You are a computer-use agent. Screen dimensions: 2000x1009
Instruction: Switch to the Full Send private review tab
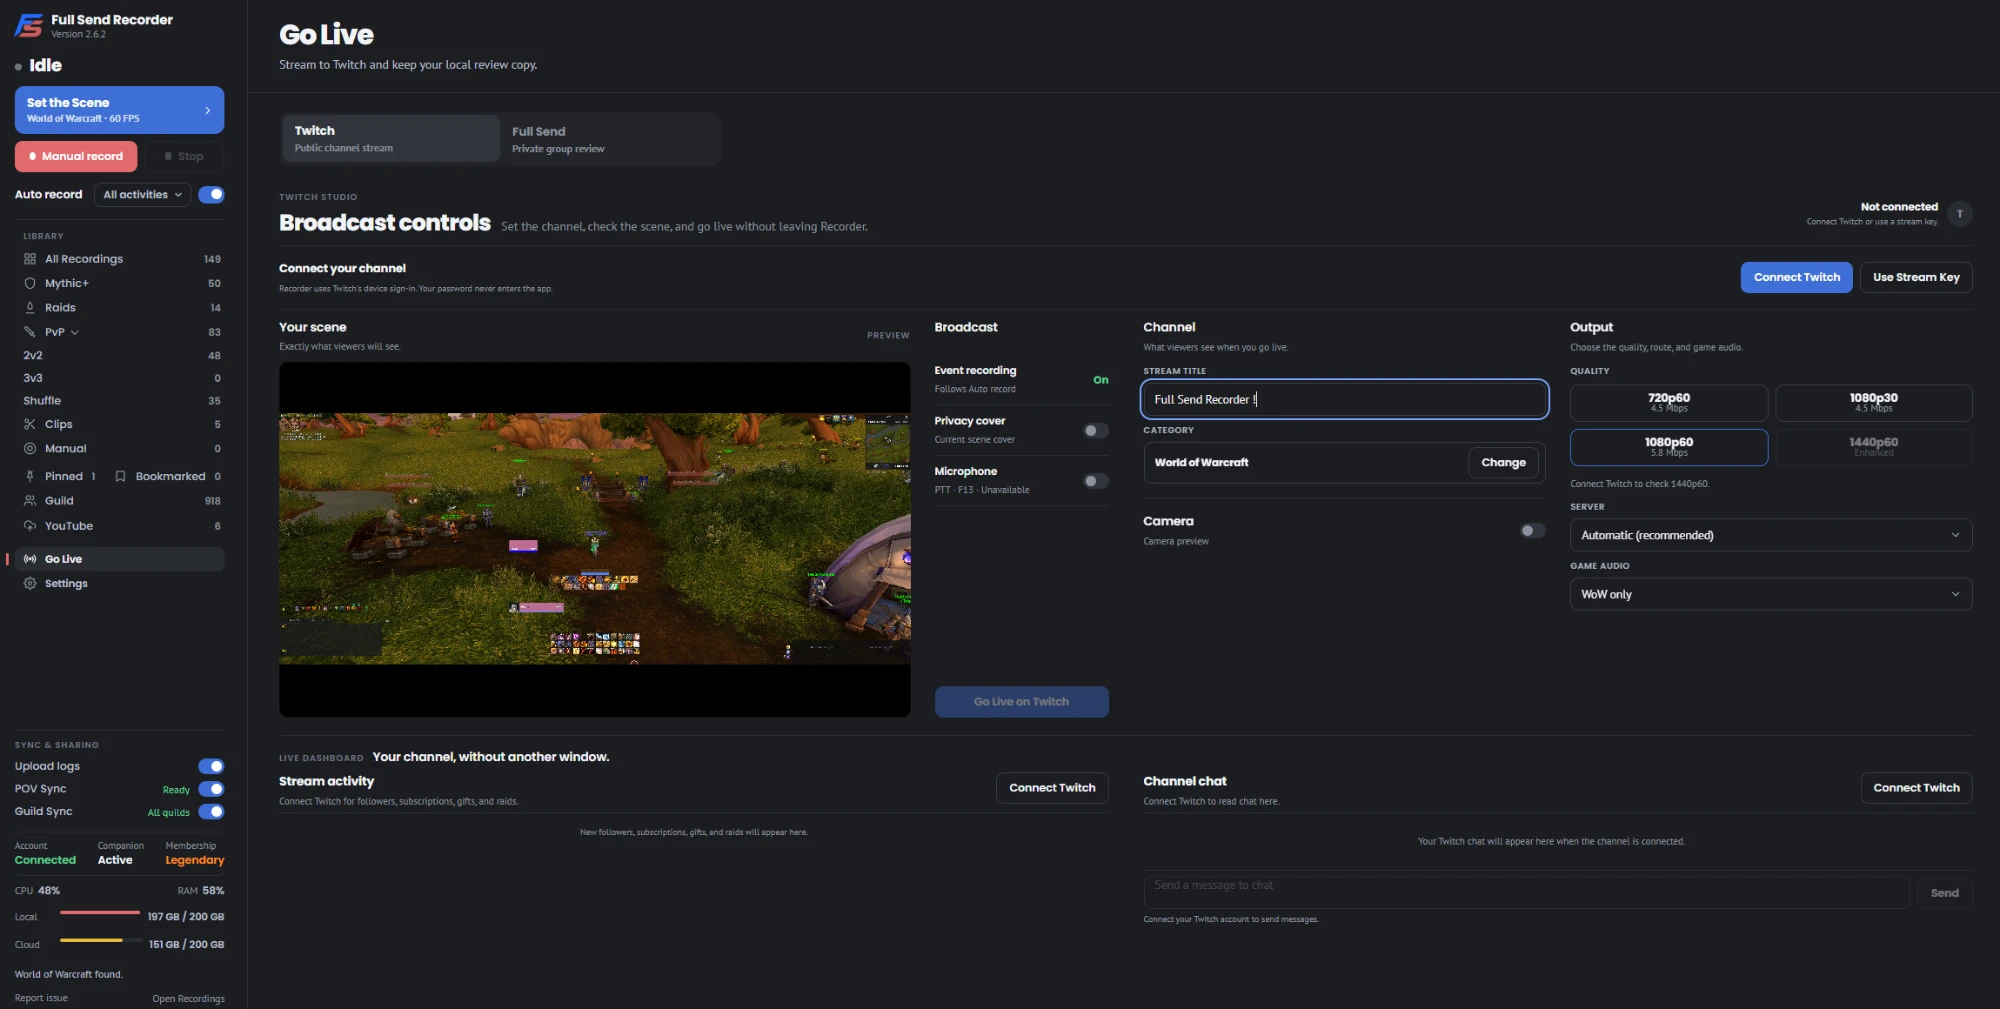tap(609, 139)
